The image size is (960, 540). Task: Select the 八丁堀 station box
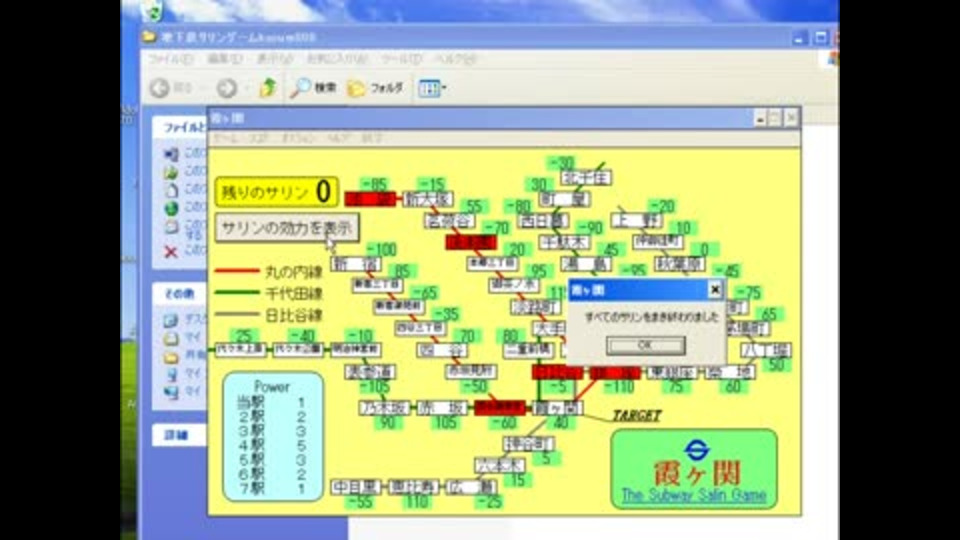[766, 351]
